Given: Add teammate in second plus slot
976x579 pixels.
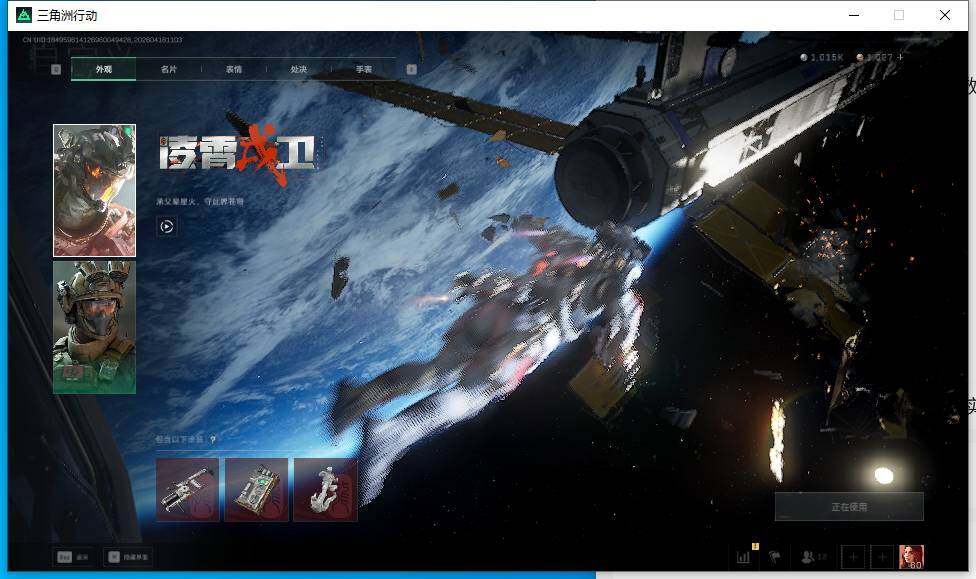Looking at the screenshot, I should 882,557.
